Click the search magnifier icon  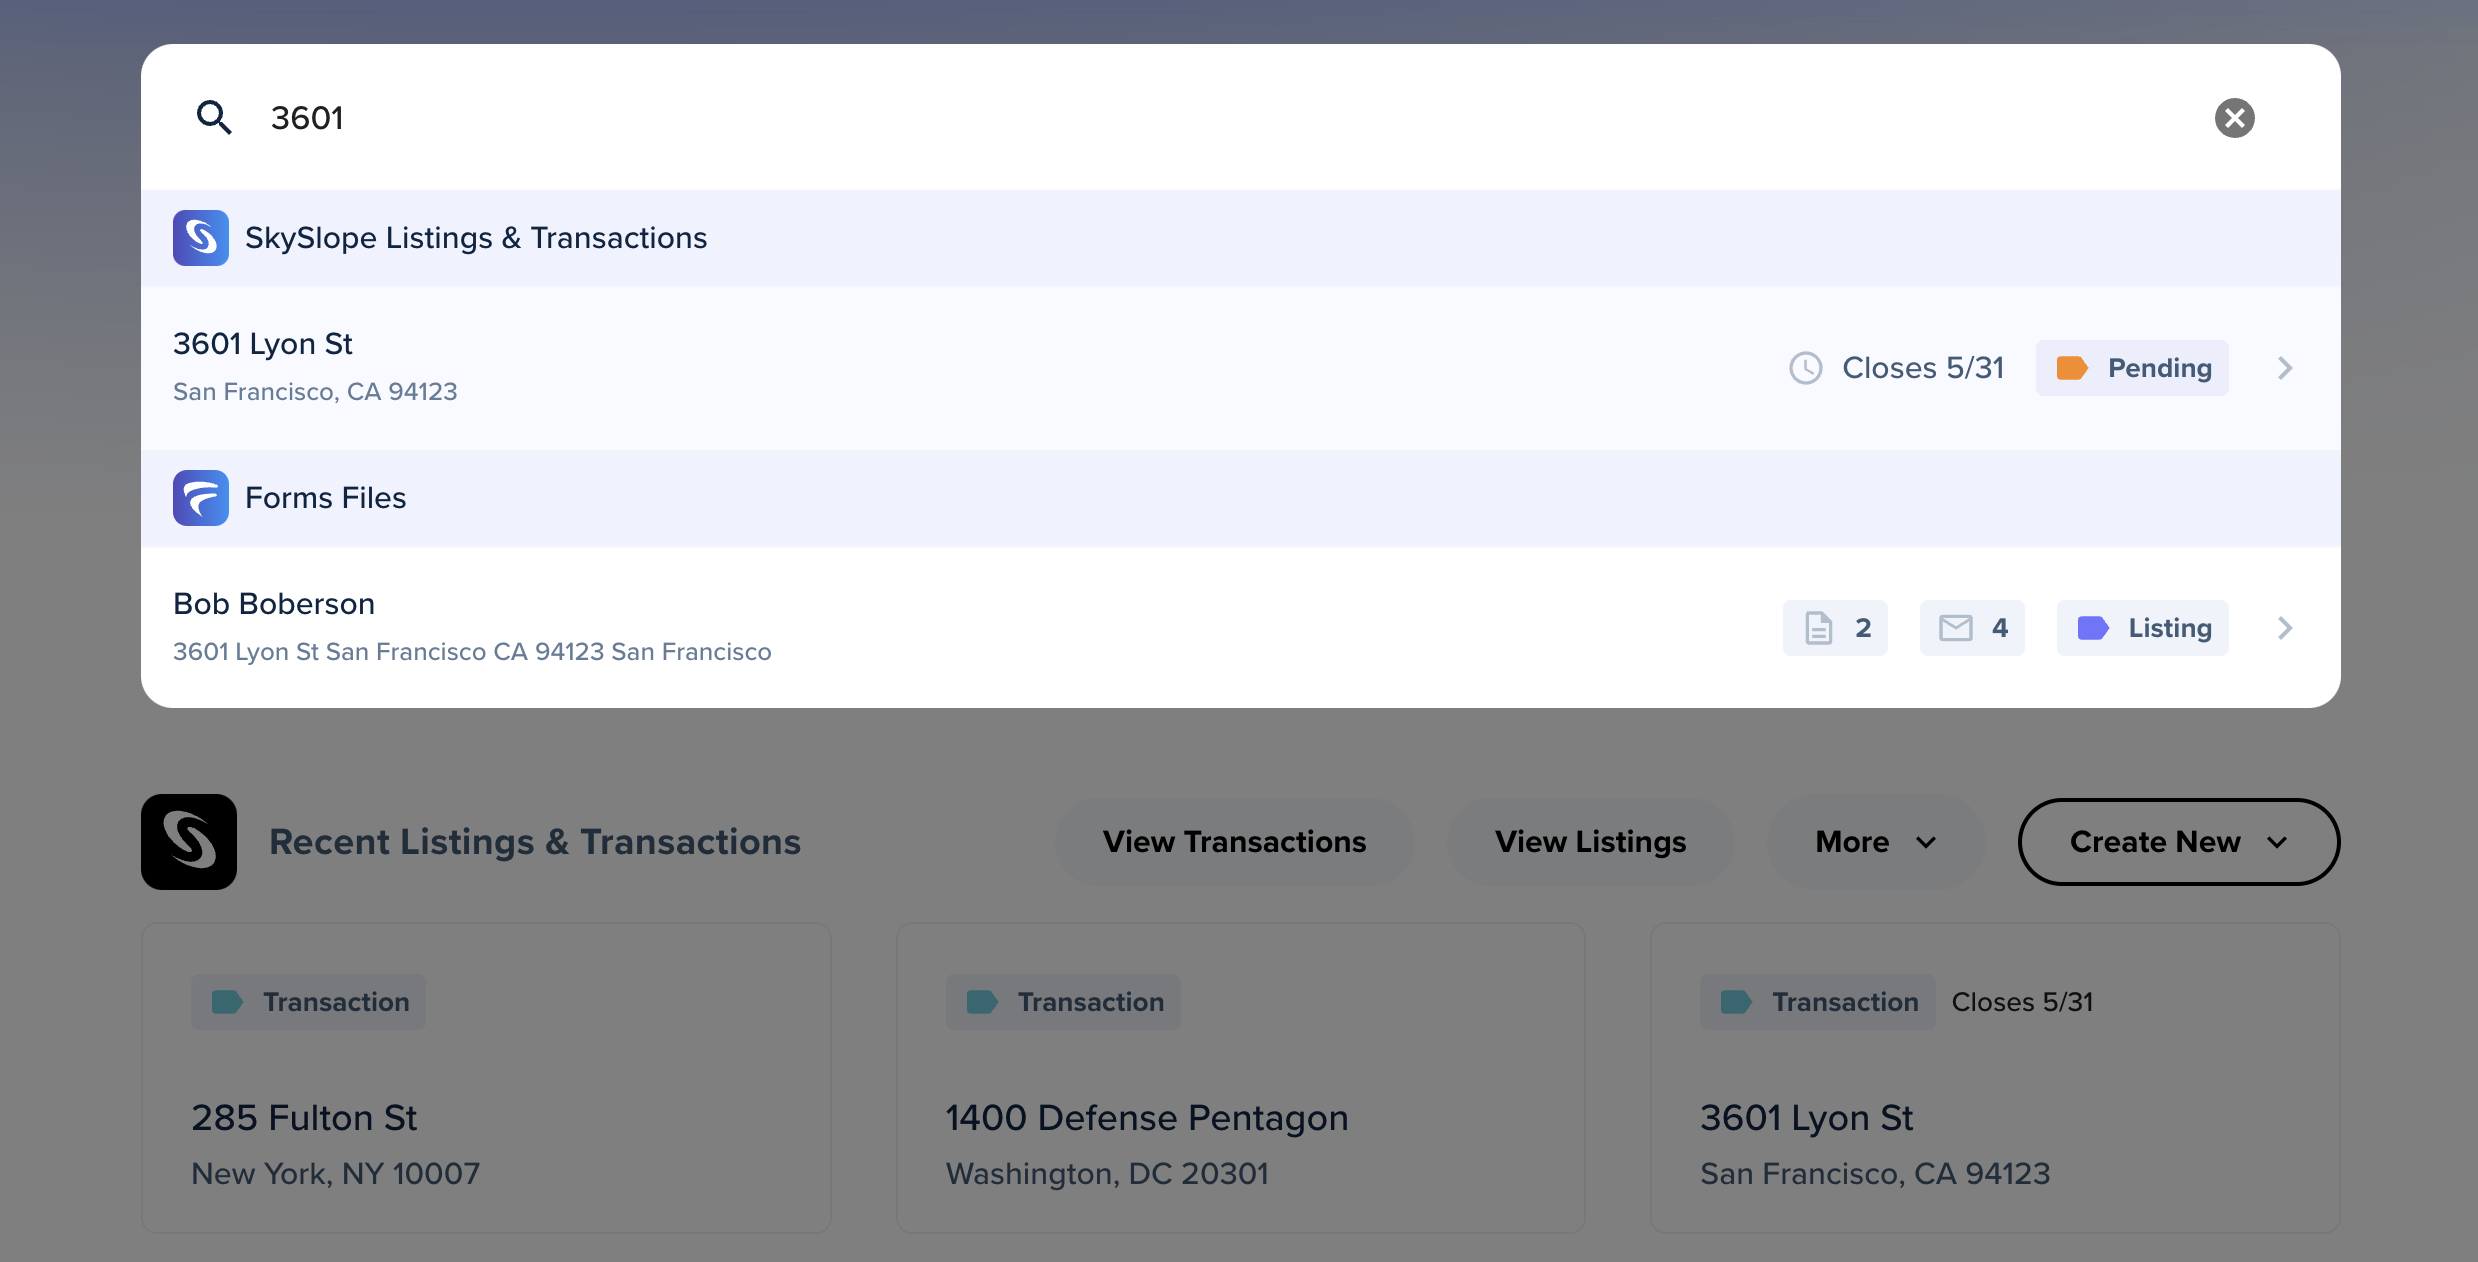coord(213,118)
